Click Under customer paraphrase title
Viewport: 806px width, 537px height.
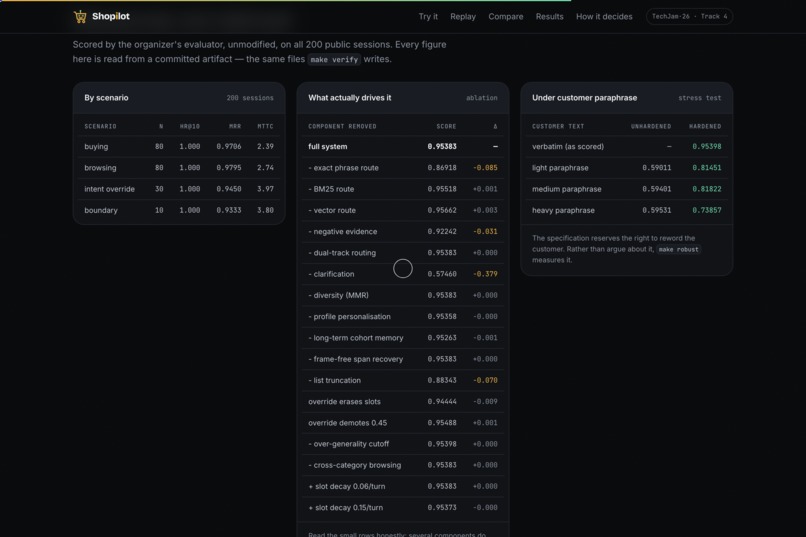click(x=584, y=98)
